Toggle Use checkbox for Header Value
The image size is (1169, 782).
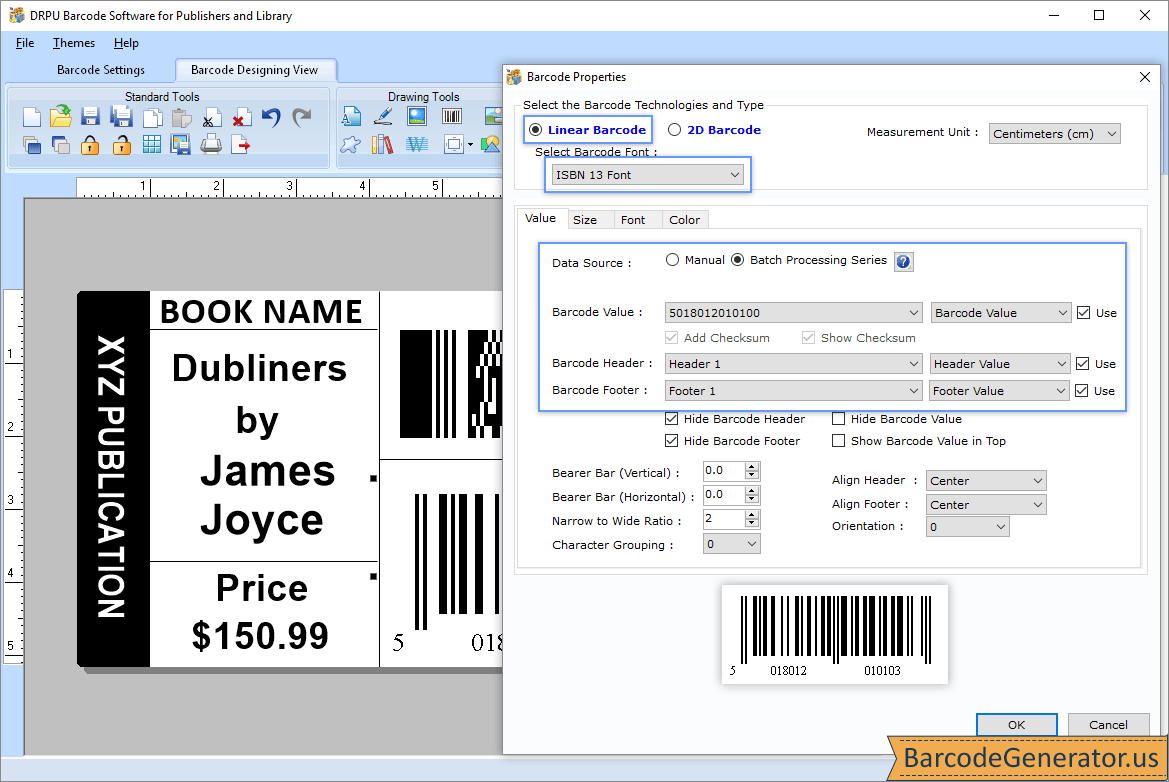click(x=1083, y=364)
